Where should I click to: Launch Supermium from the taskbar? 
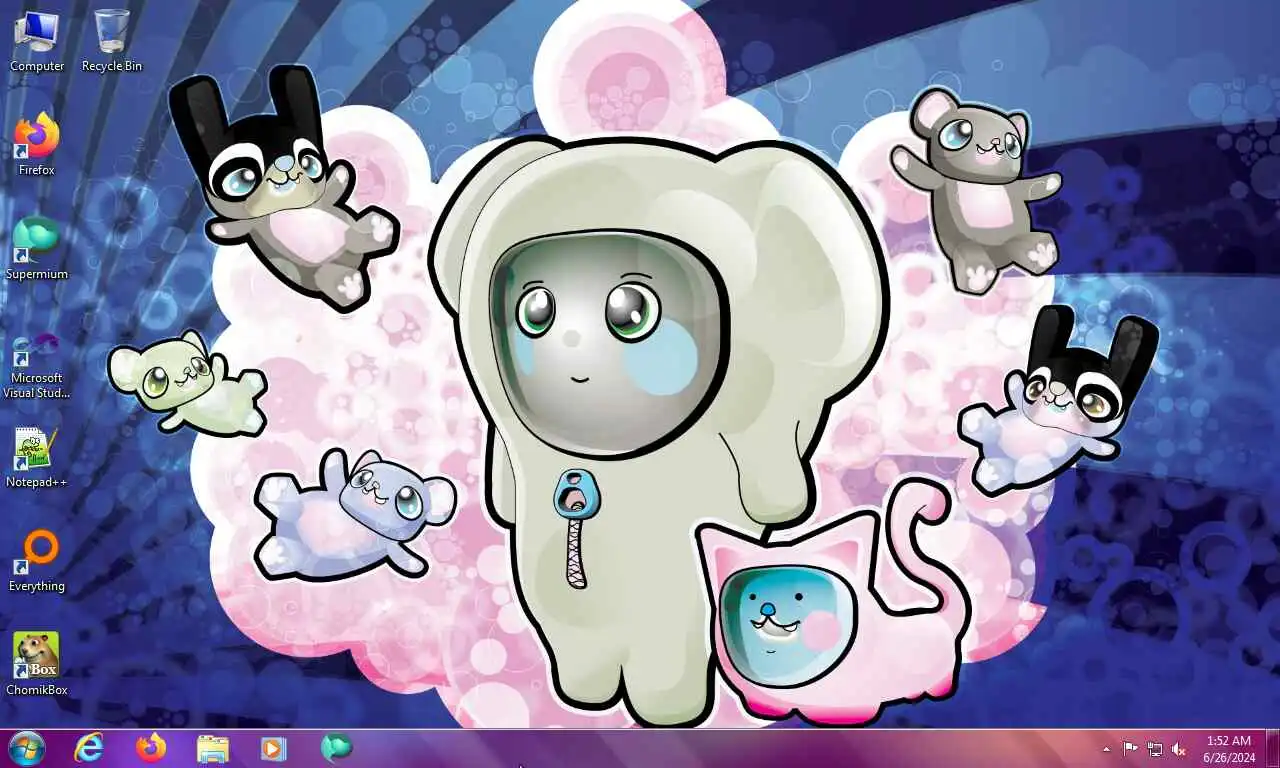(336, 748)
